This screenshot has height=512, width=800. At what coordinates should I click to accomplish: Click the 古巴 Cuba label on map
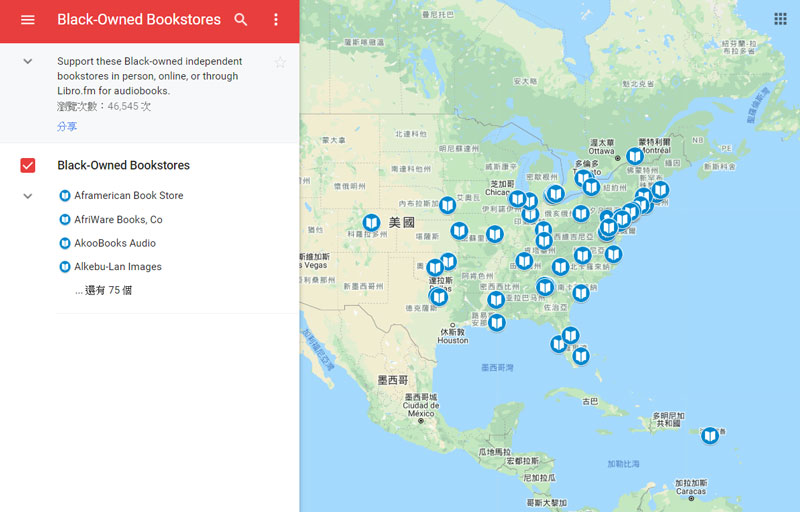(x=590, y=402)
